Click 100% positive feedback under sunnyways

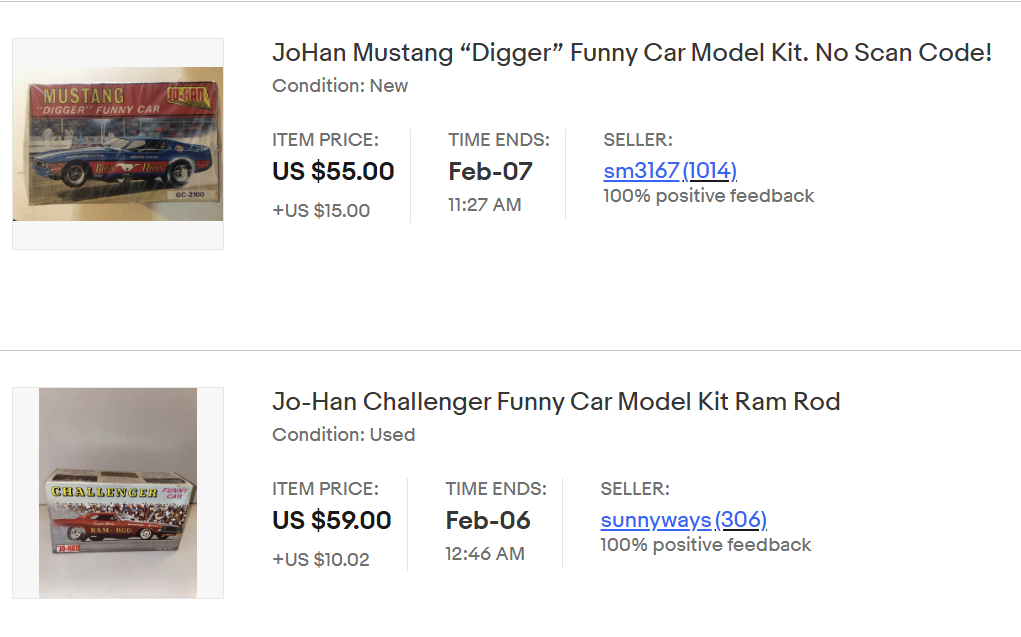706,545
